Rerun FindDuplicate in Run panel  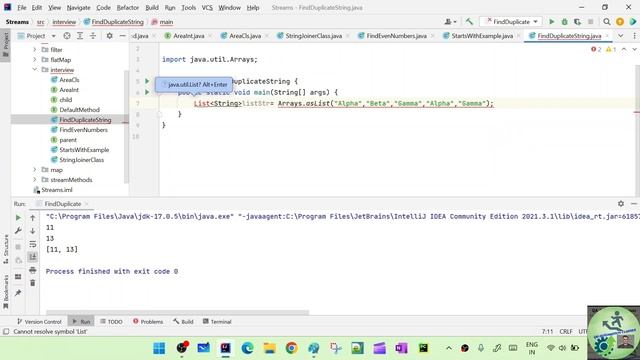[x=18, y=218]
